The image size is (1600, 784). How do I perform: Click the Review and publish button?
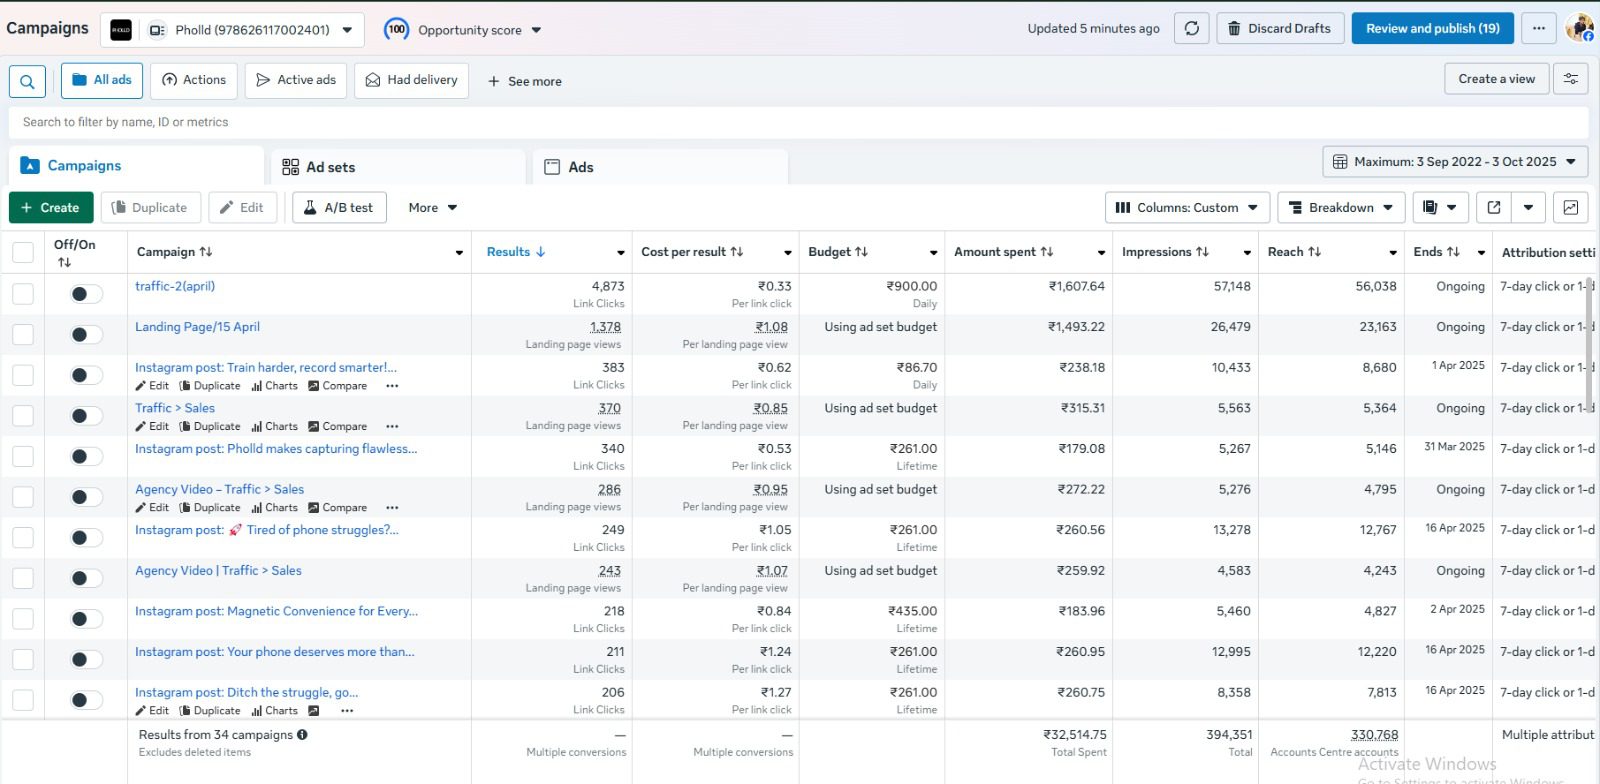[x=1432, y=29]
